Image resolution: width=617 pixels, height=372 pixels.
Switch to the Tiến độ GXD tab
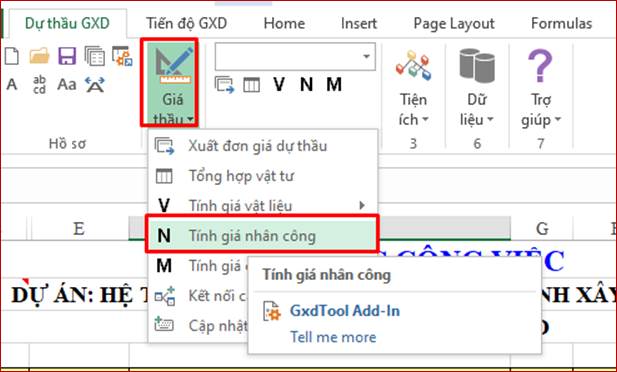187,23
